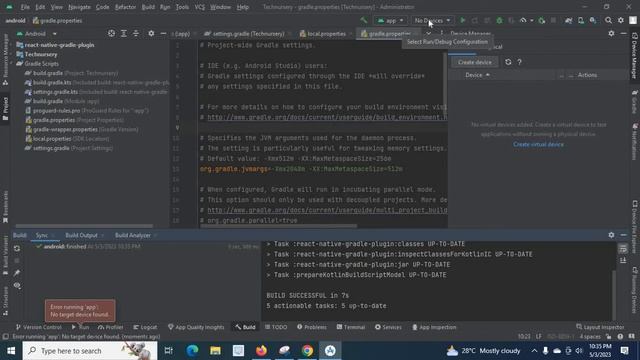
Task: Open SDK Manager toolbar icon
Action: [593, 20]
